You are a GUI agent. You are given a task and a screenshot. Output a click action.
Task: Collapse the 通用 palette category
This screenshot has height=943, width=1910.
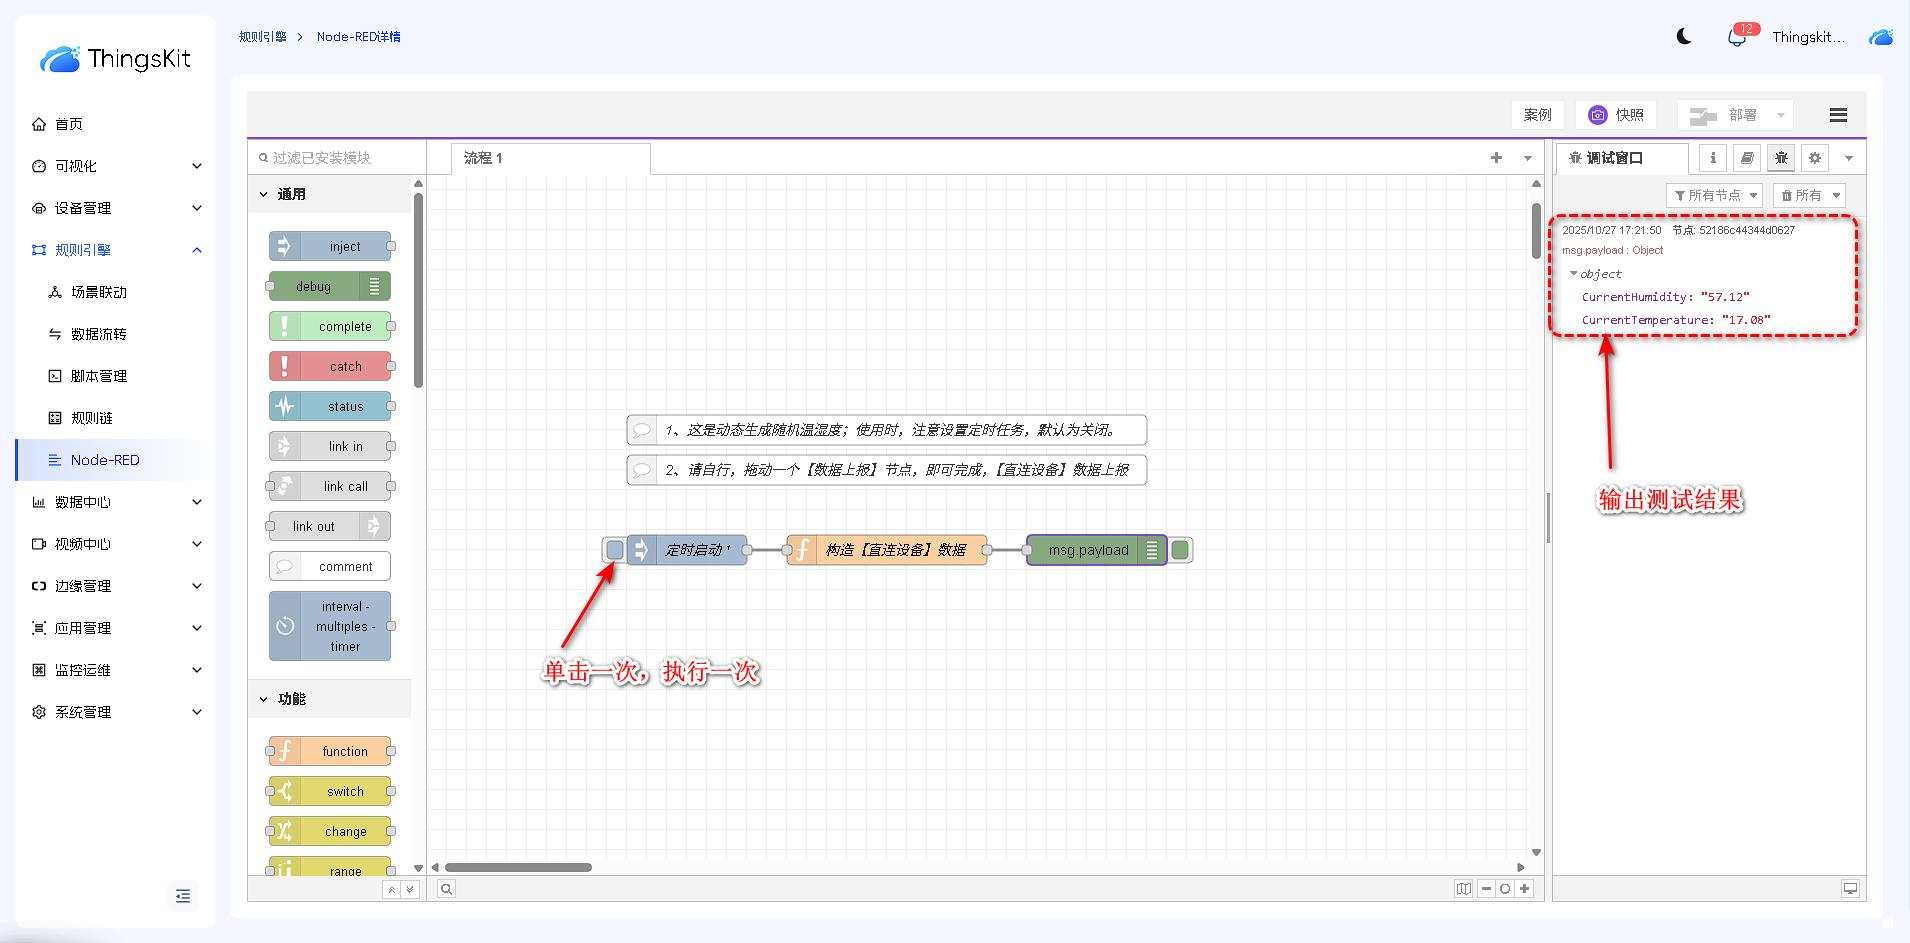pyautogui.click(x=264, y=195)
